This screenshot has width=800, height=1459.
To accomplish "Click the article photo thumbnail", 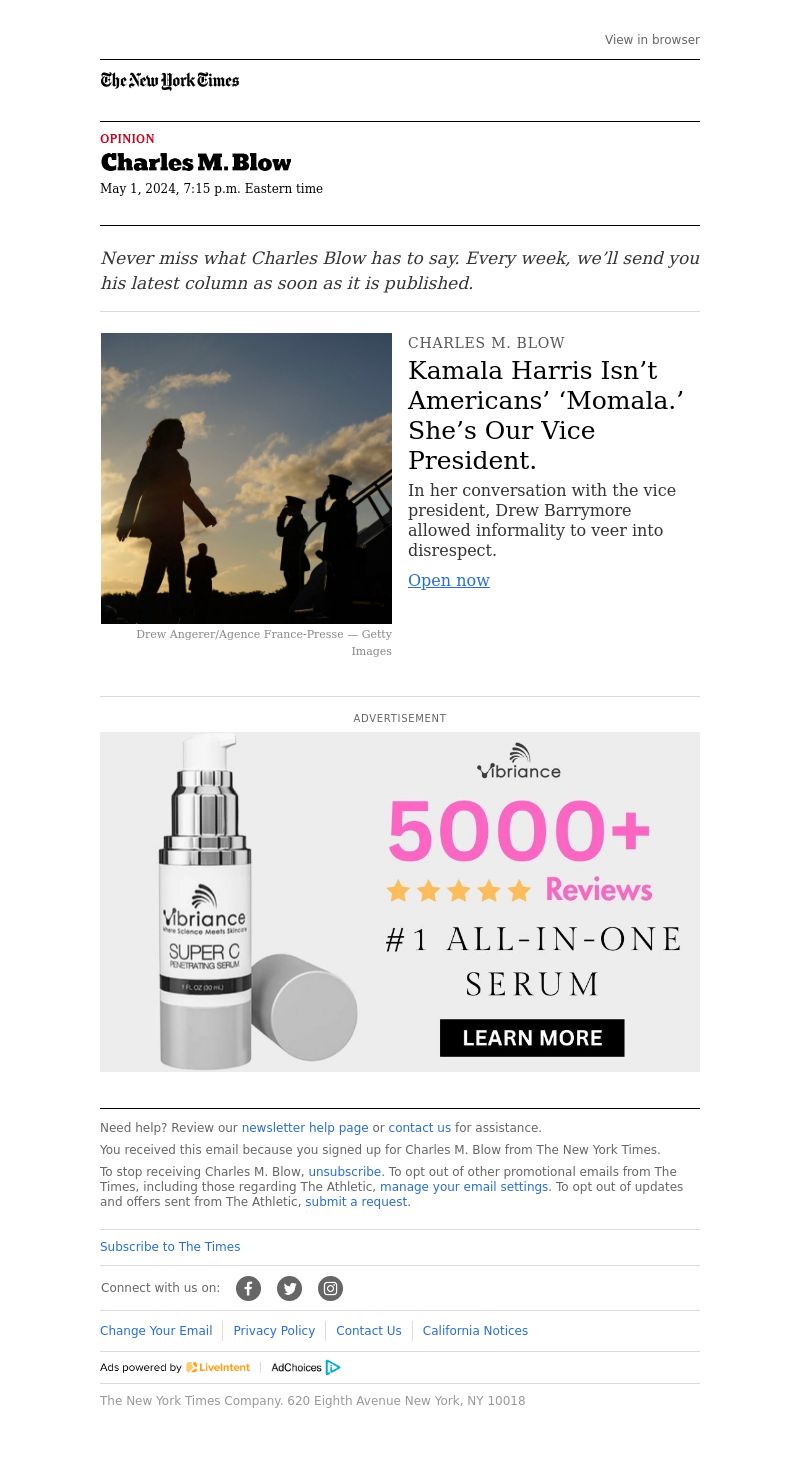I will [246, 478].
